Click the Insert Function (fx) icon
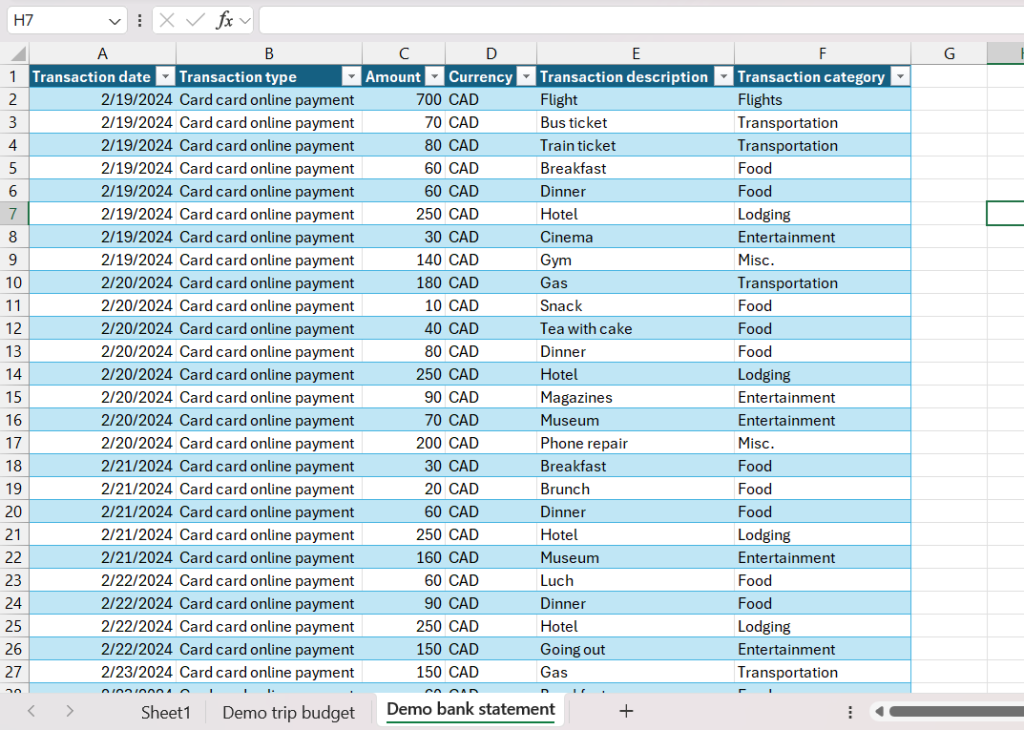The image size is (1024, 730). point(226,19)
